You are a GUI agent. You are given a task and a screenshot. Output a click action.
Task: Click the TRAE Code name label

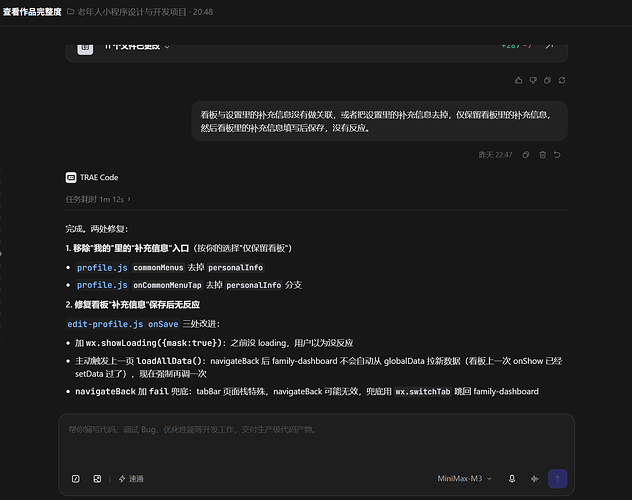pyautogui.click(x=99, y=178)
